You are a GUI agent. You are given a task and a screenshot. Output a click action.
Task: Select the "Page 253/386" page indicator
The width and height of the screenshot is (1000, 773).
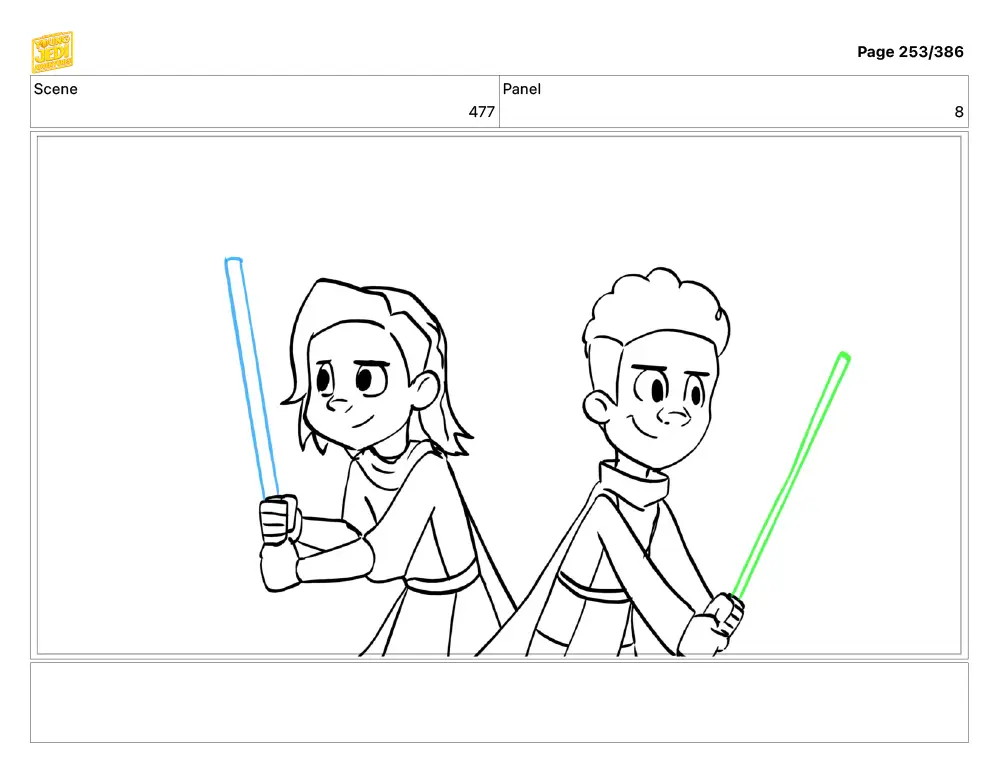[x=910, y=52]
